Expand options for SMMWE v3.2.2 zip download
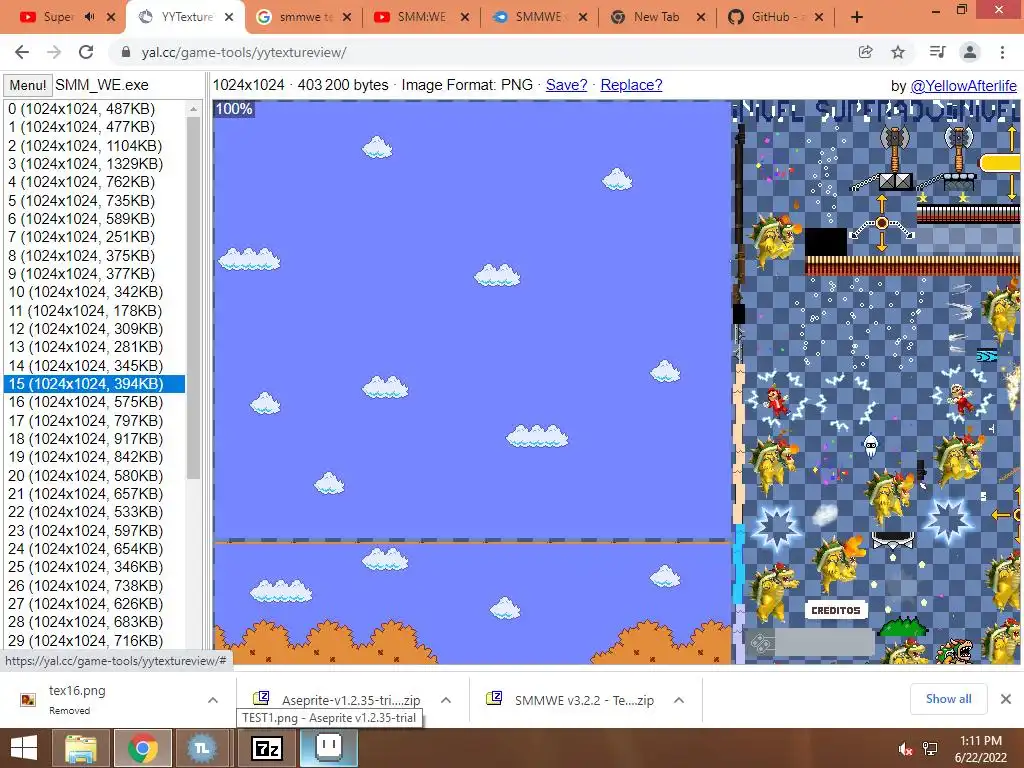Screen dimensions: 1024x768 679,700
